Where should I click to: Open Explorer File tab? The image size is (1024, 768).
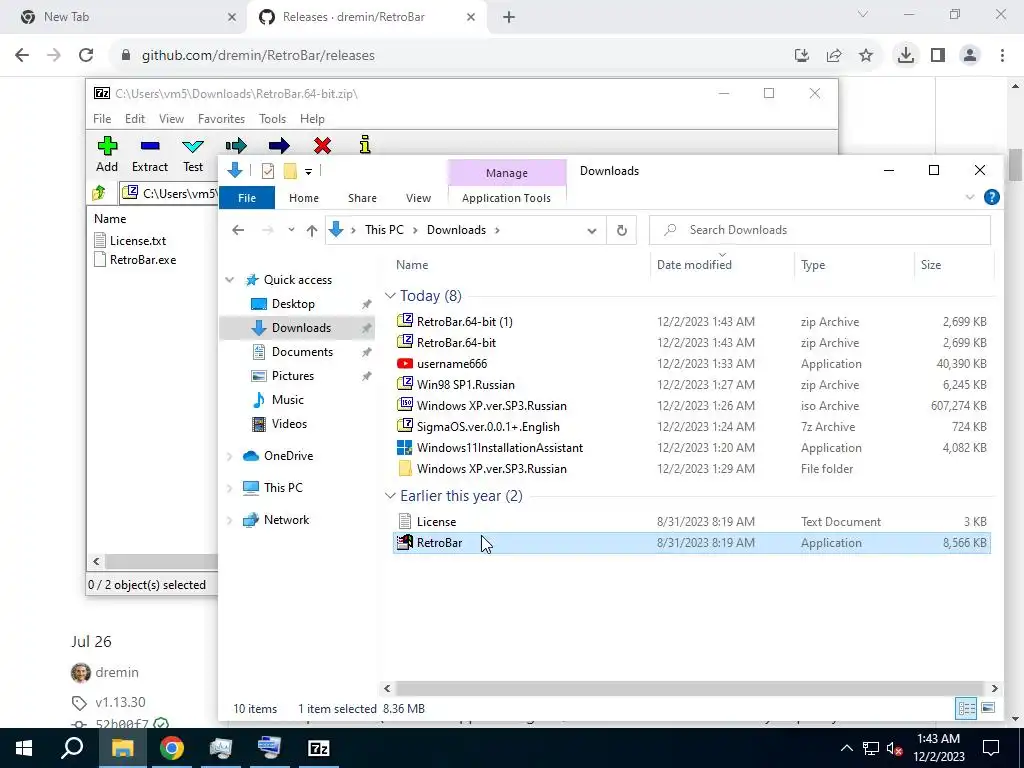(x=247, y=198)
